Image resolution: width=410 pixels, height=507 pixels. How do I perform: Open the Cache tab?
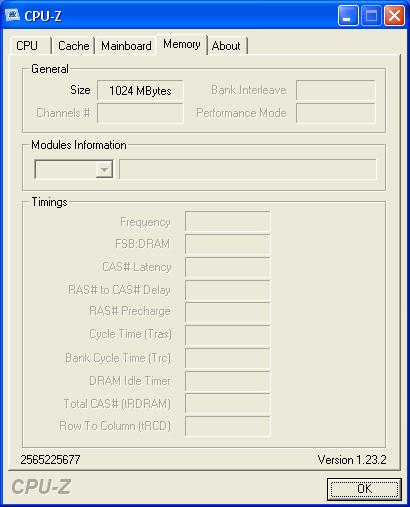73,46
